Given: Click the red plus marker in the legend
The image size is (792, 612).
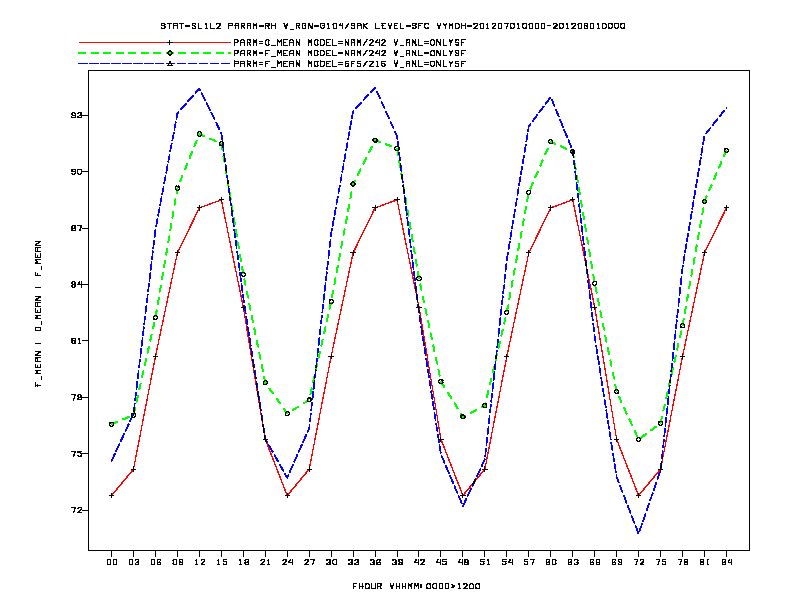Looking at the screenshot, I should pyautogui.click(x=170, y=43).
